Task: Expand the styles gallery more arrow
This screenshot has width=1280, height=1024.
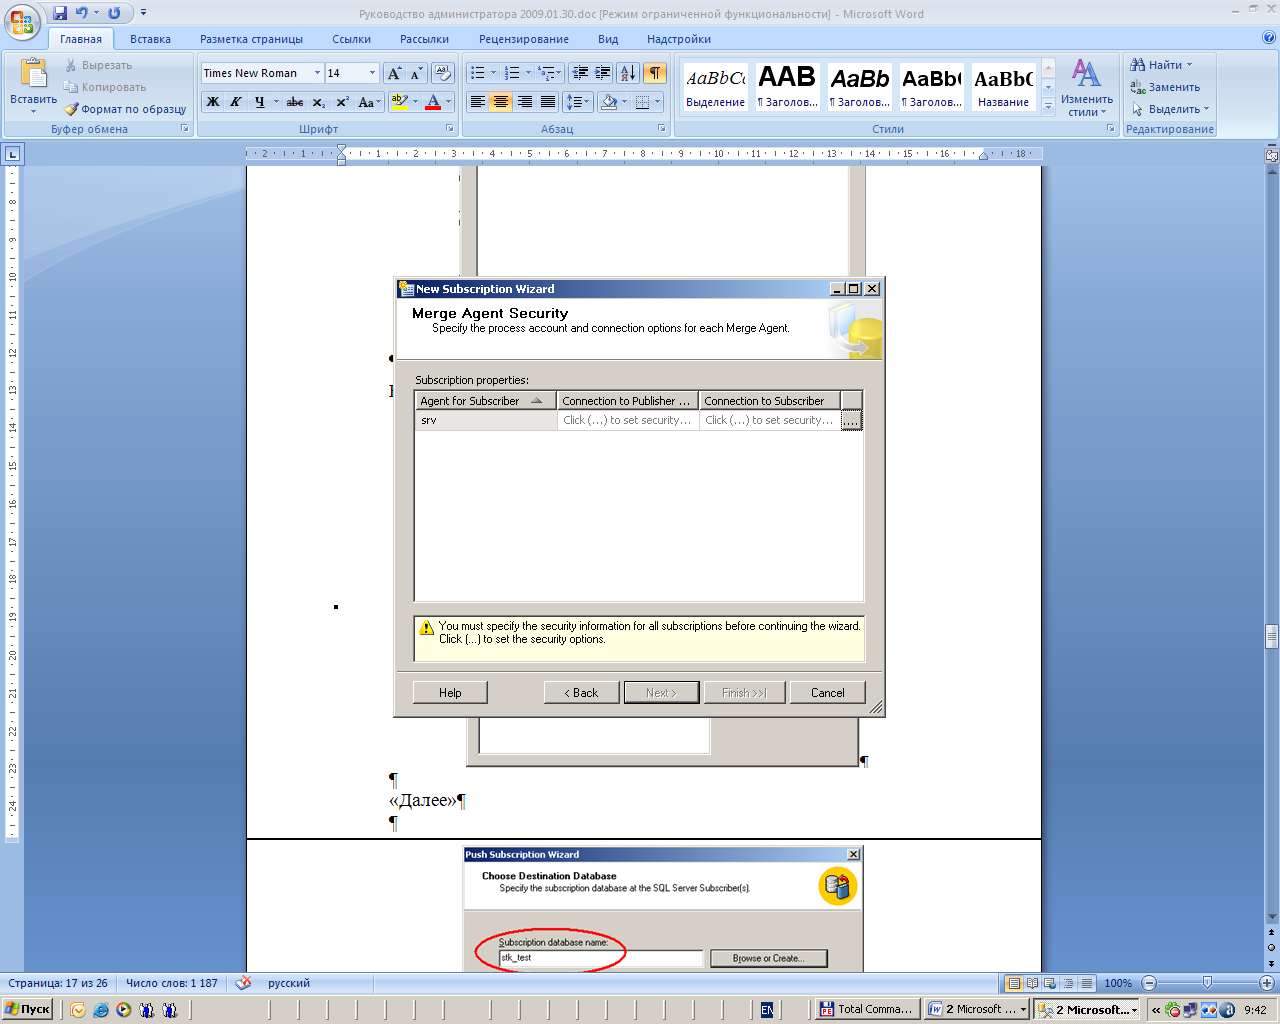Action: coord(1048,106)
